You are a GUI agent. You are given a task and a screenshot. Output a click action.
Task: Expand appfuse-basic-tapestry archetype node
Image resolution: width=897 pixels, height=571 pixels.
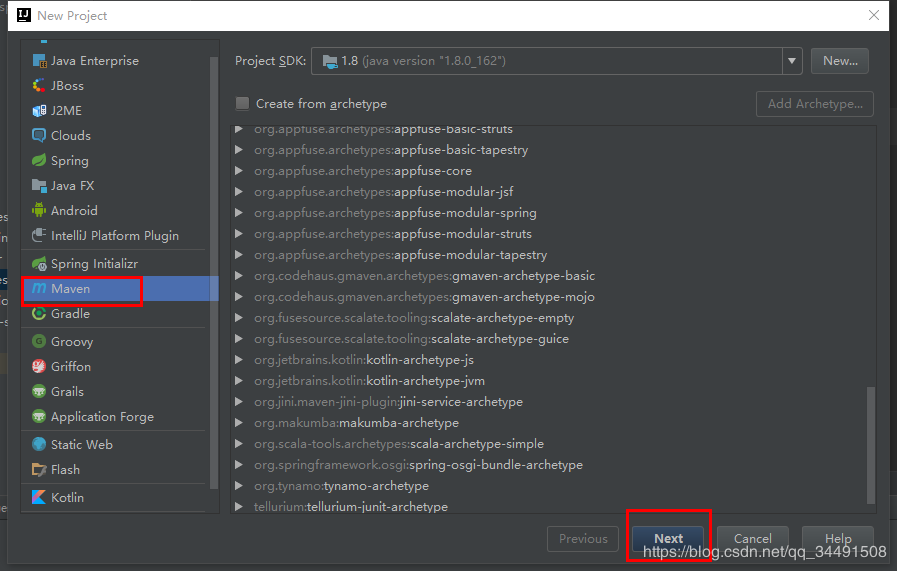coord(239,150)
